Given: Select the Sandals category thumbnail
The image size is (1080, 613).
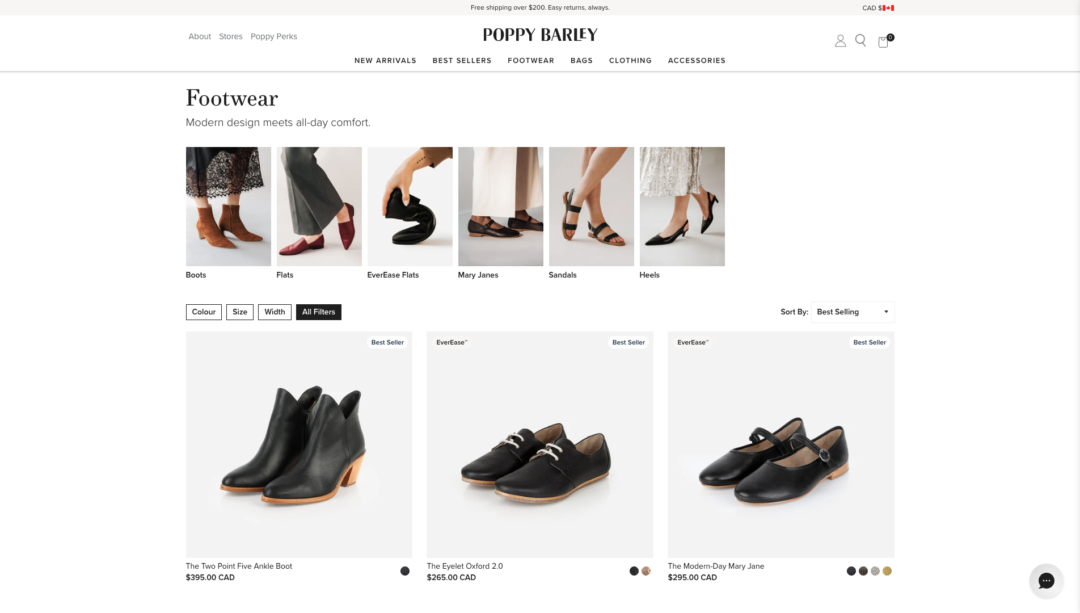Looking at the screenshot, I should pos(591,207).
